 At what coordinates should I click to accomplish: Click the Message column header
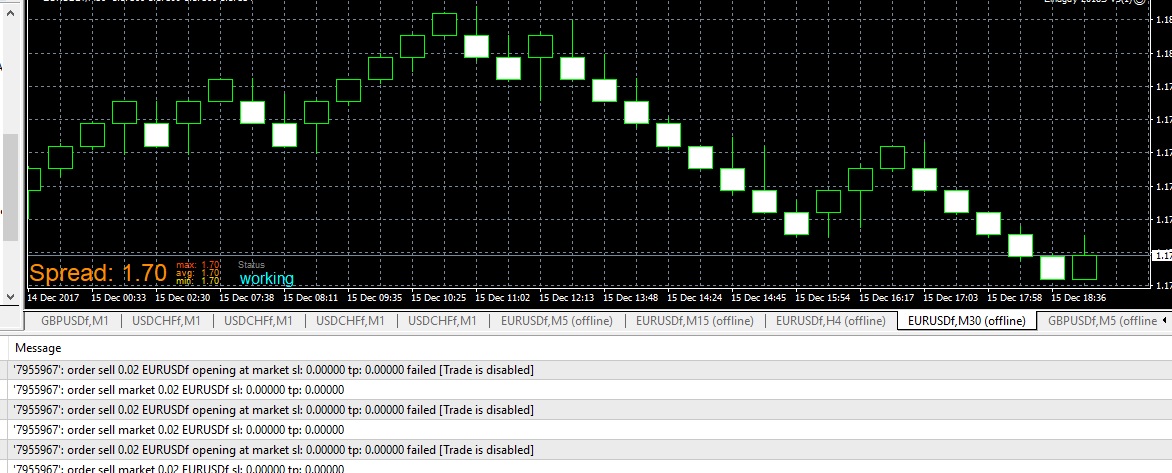[x=38, y=347]
